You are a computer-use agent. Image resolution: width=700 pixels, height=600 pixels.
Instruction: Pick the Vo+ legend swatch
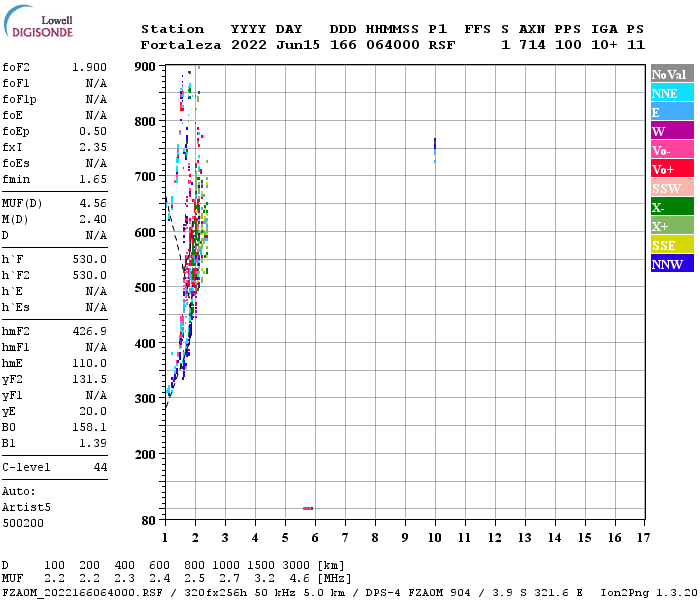coord(672,169)
